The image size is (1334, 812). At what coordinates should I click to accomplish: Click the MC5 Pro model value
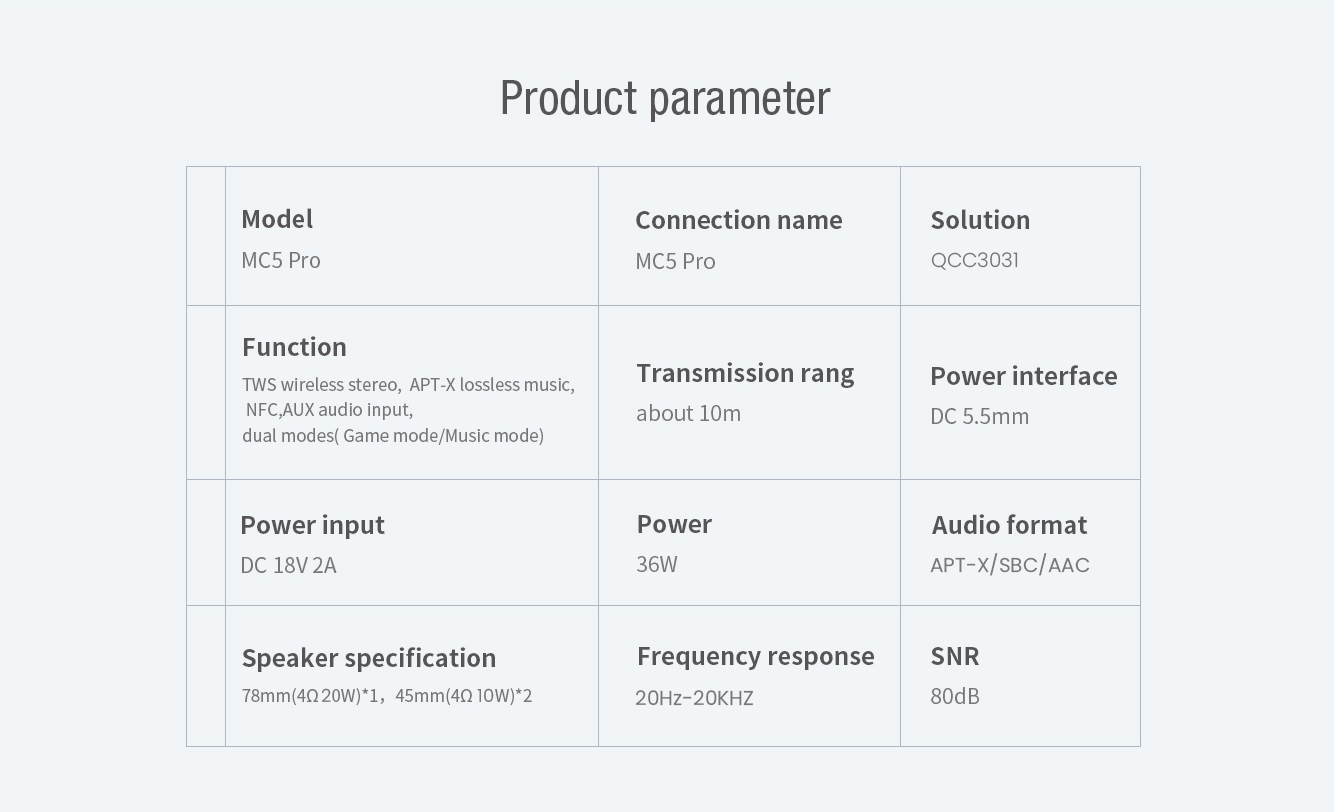pos(281,260)
